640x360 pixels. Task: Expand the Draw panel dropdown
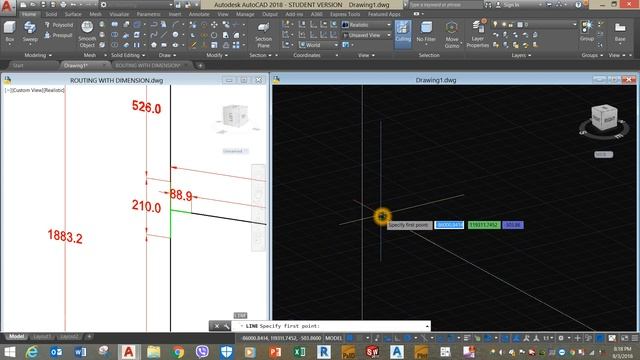coord(167,55)
